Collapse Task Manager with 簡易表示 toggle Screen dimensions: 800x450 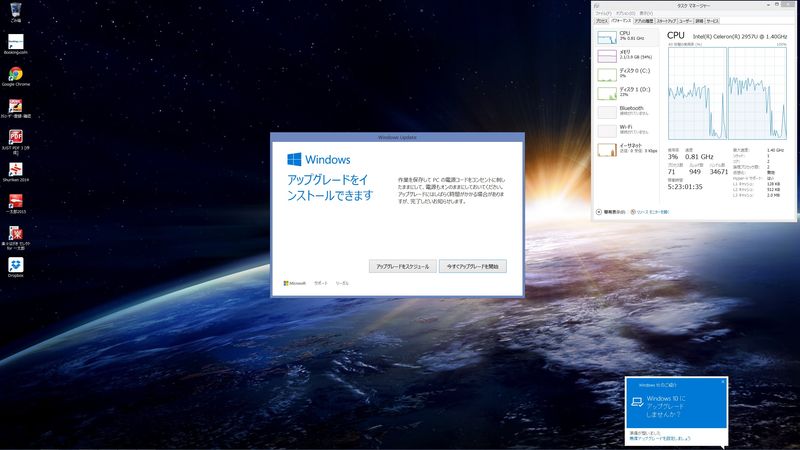611,212
